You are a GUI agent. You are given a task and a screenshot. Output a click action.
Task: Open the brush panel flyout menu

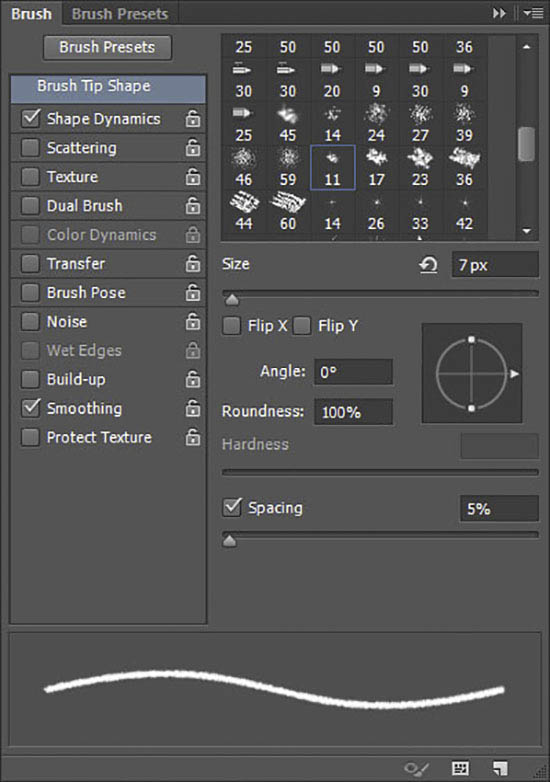(x=534, y=13)
